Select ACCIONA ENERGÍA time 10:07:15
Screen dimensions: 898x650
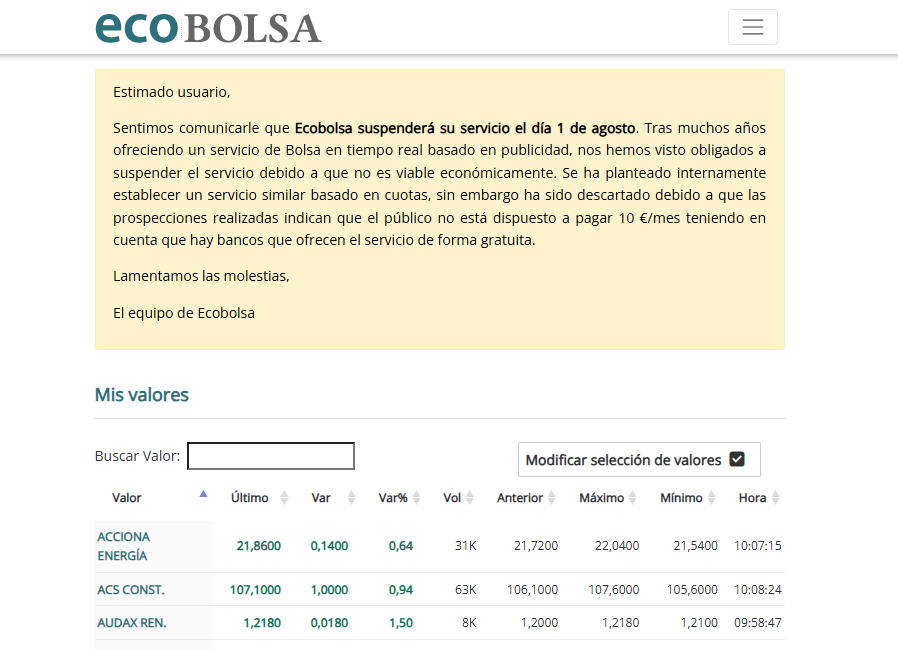pos(758,546)
